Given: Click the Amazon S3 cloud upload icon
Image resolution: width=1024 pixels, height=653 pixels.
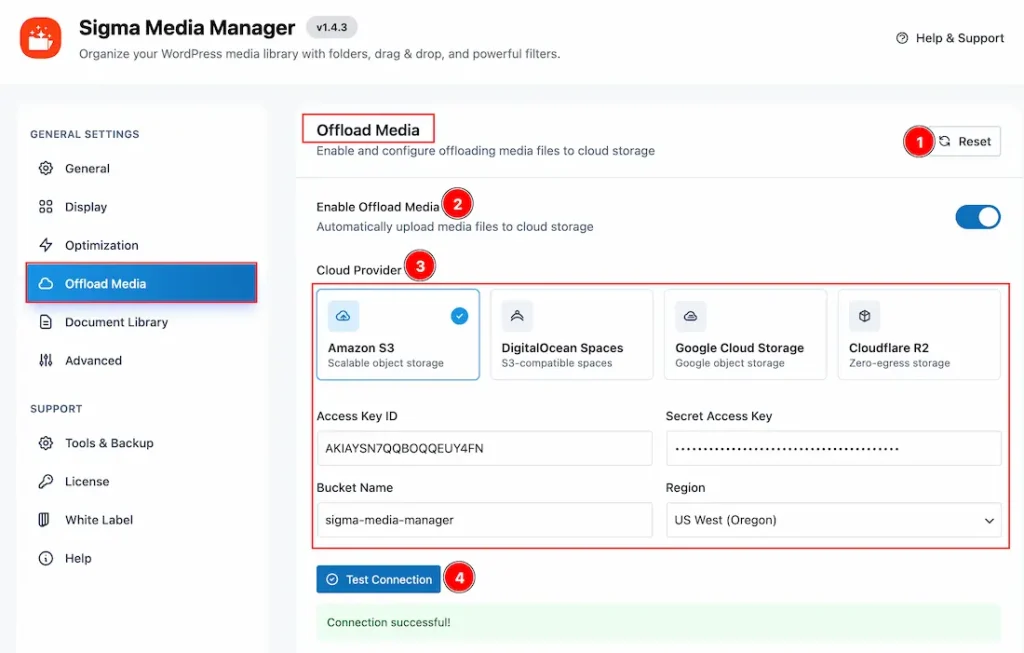Looking at the screenshot, I should click(343, 316).
